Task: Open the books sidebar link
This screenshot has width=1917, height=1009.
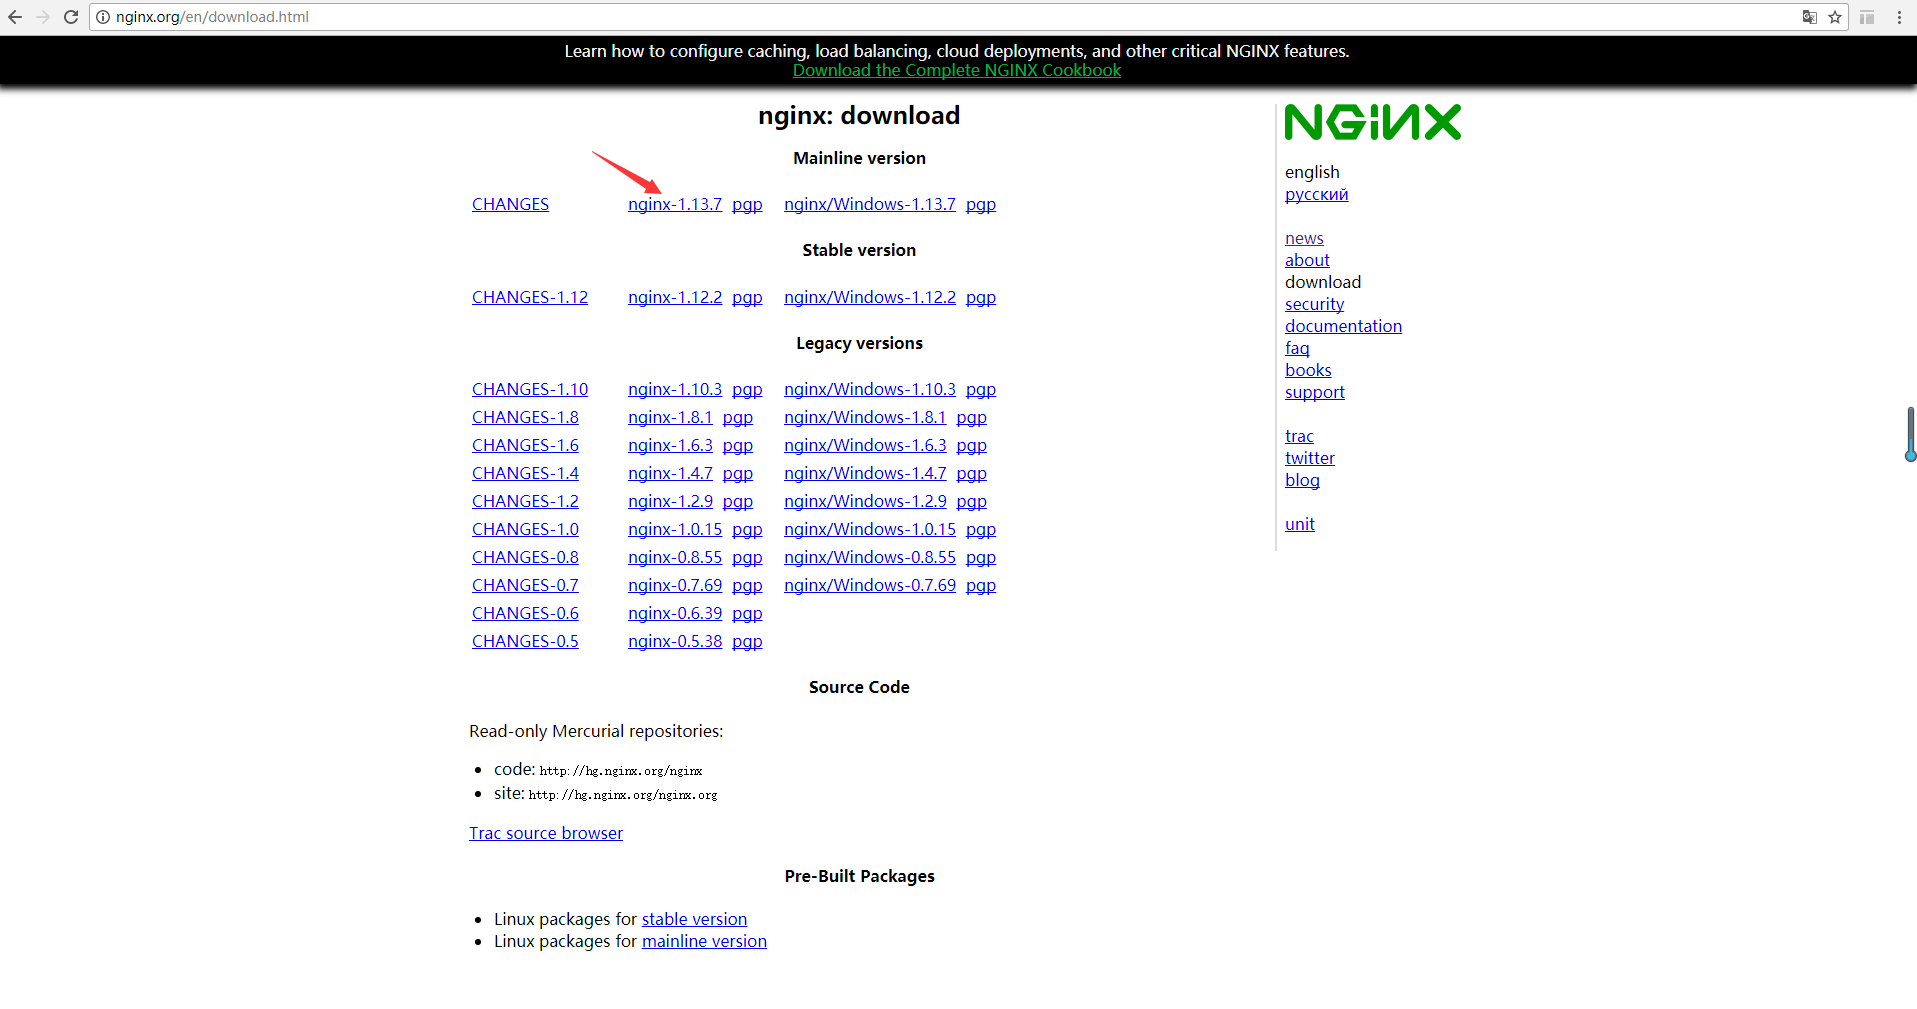Action: pyautogui.click(x=1308, y=370)
